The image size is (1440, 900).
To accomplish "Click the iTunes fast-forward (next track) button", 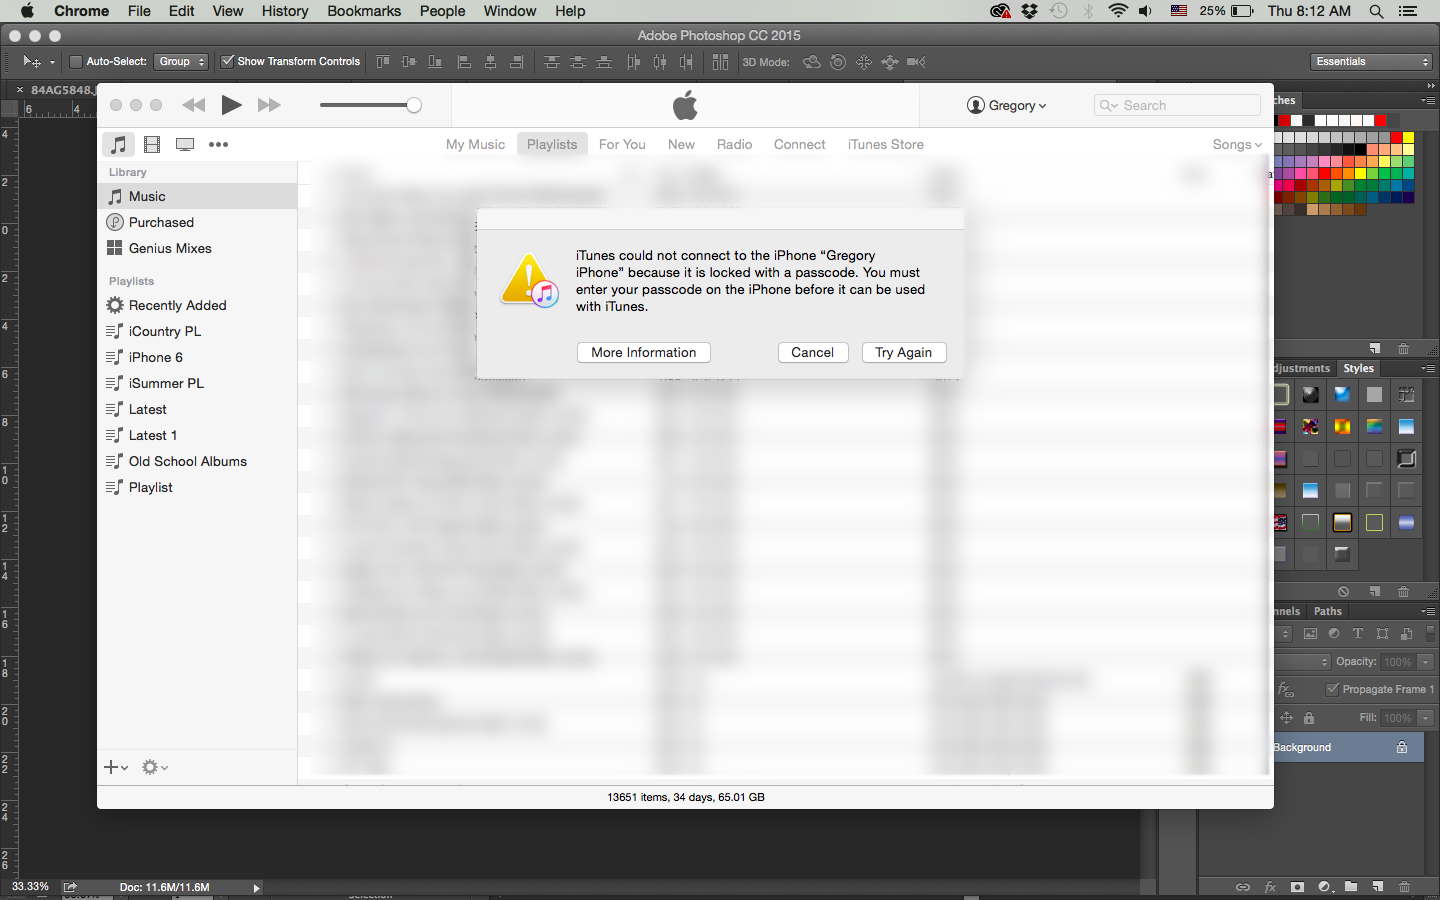I will point(269,105).
